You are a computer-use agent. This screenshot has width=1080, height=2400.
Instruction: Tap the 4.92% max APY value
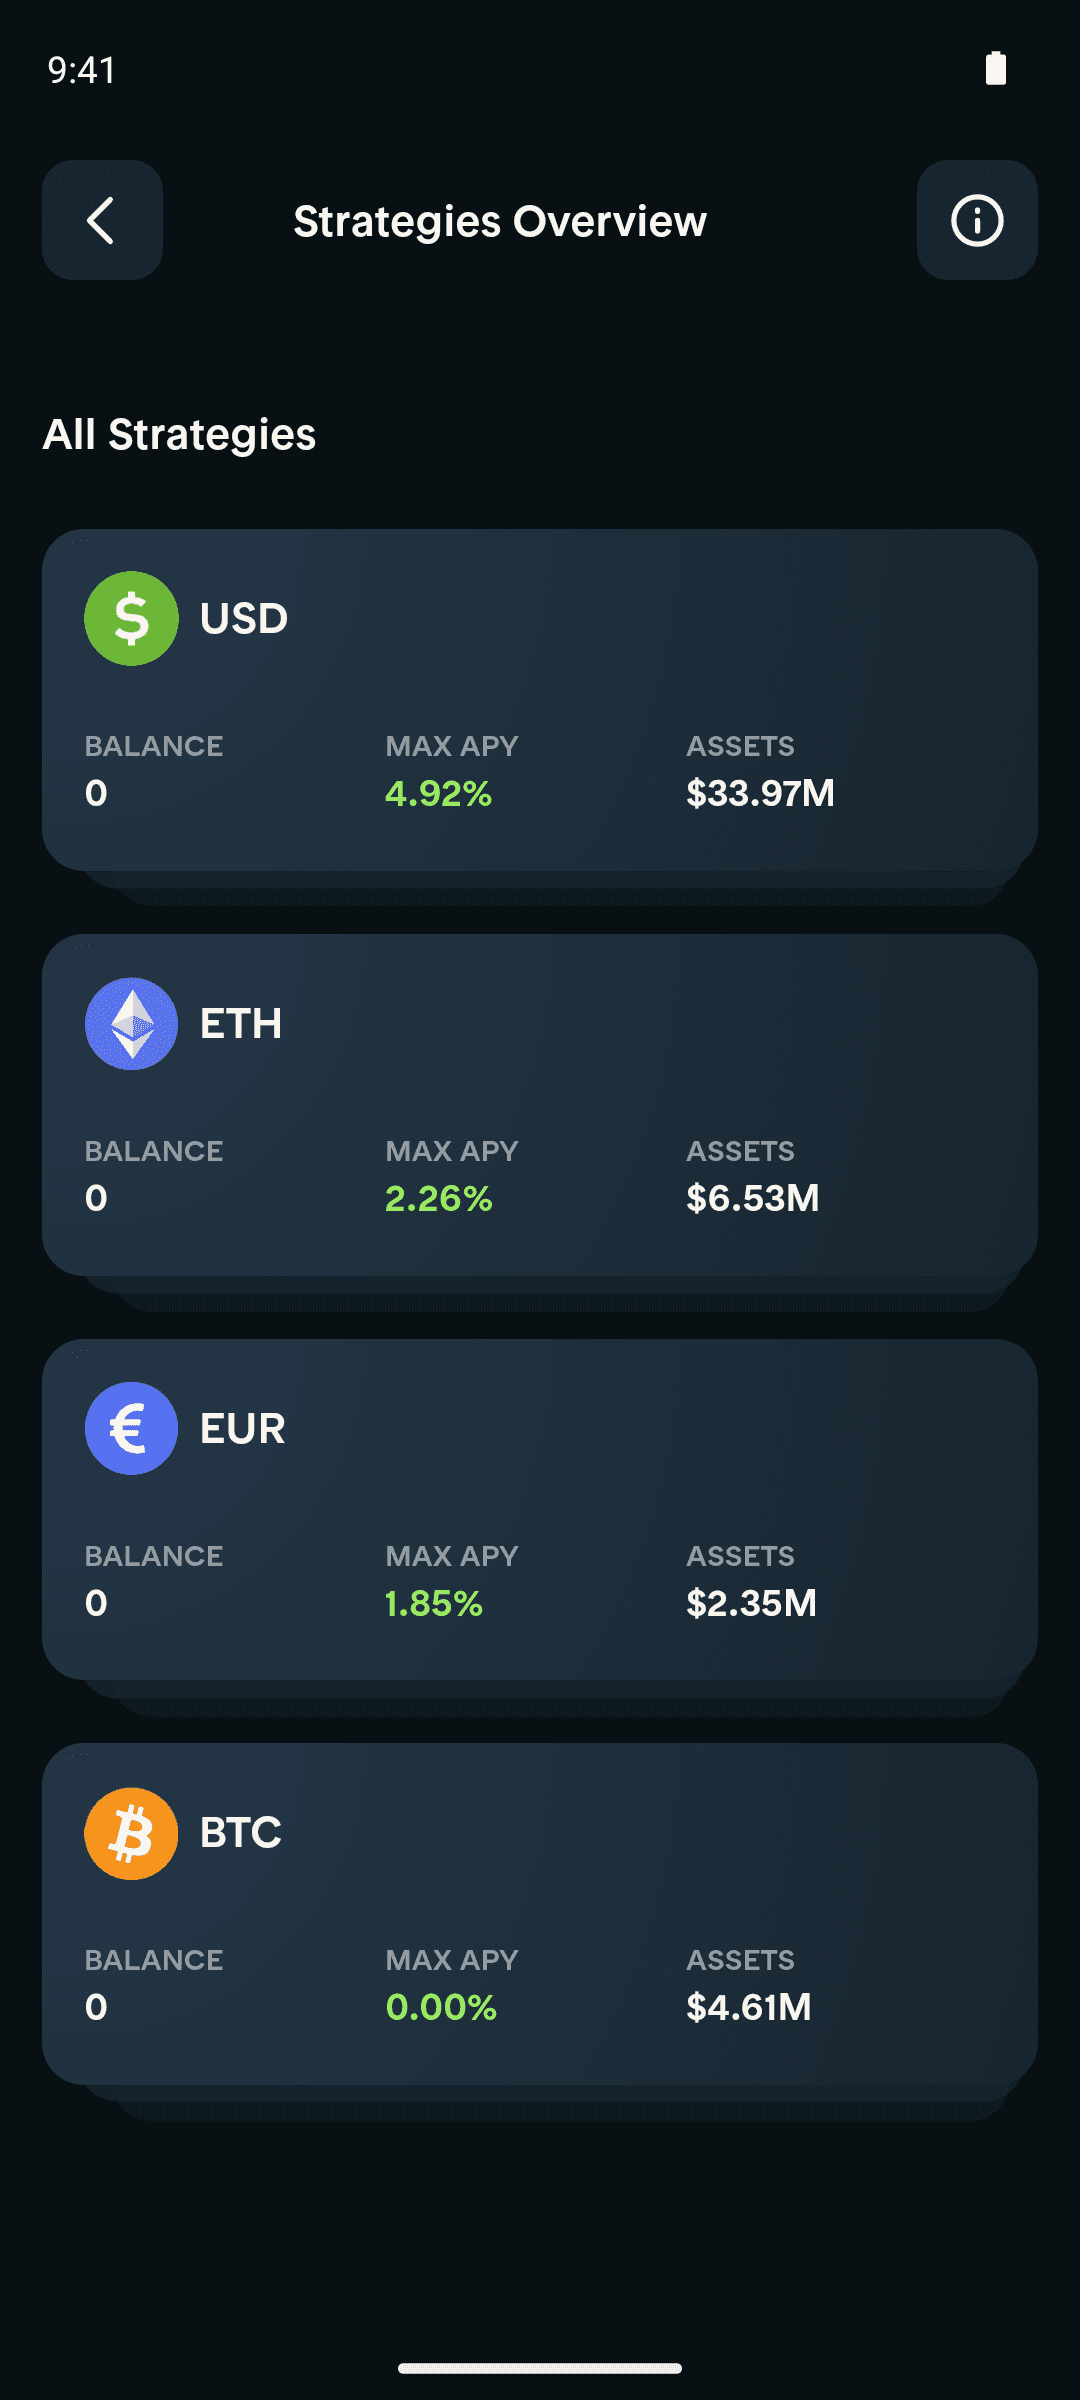point(438,793)
